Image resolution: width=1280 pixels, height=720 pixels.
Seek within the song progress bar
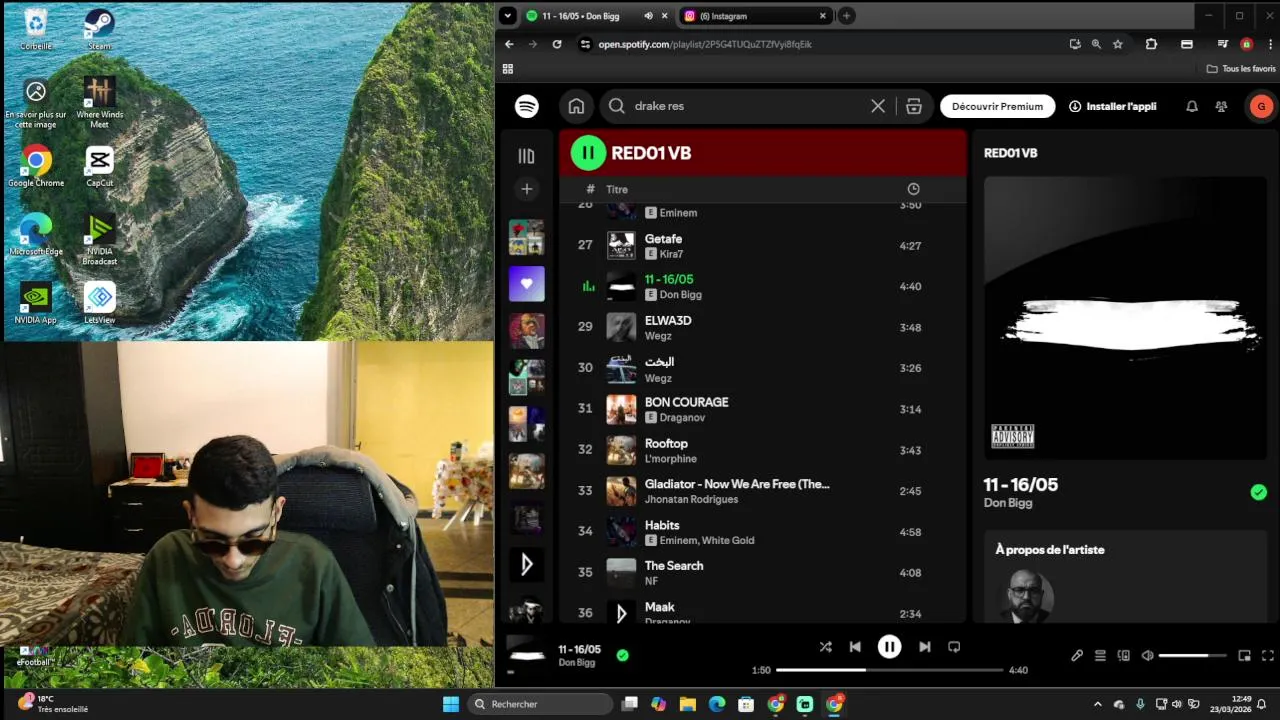(889, 670)
